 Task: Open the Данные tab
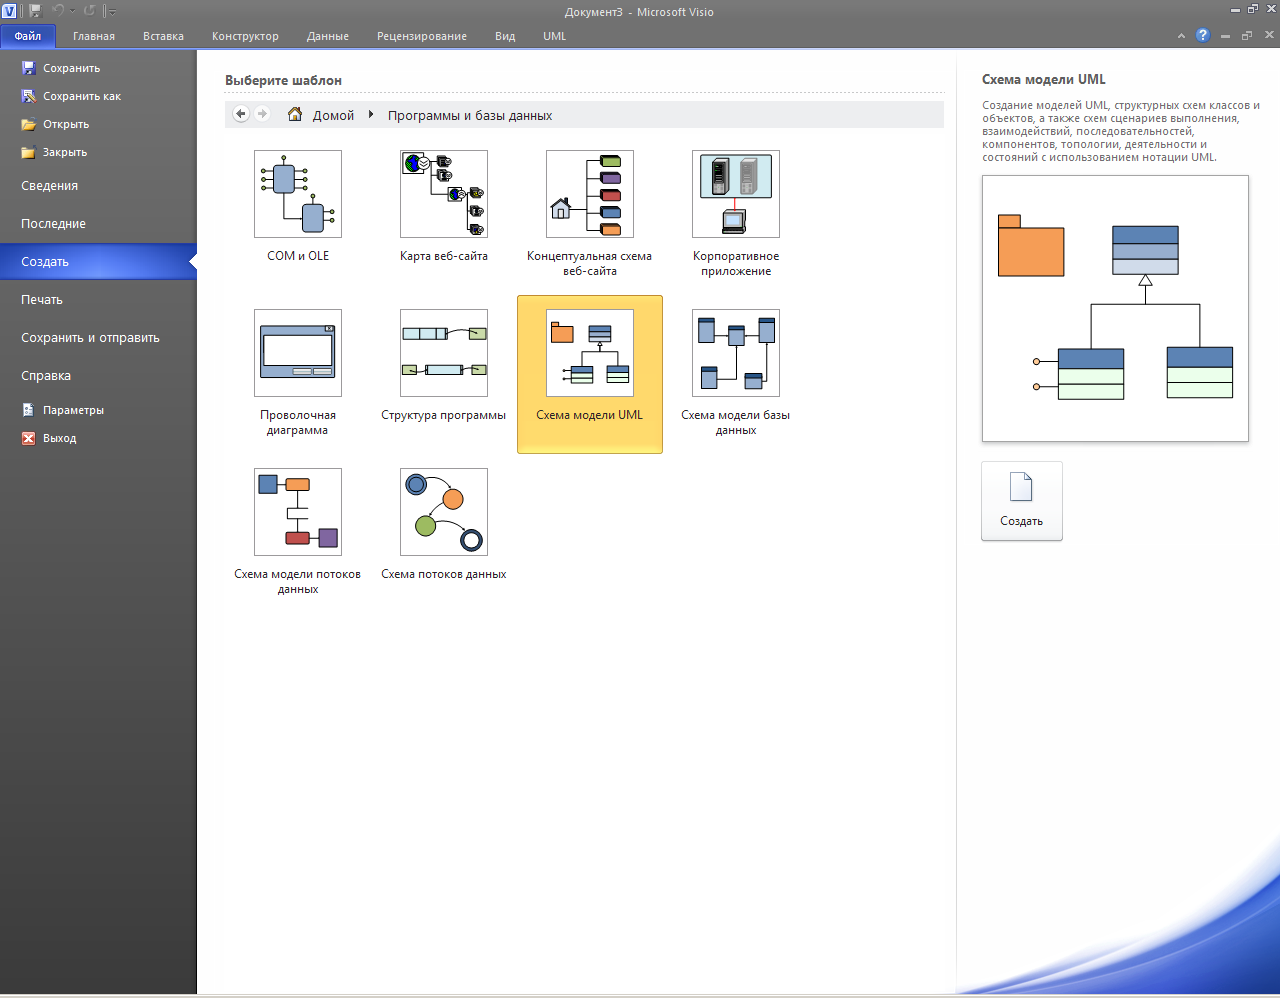click(328, 36)
